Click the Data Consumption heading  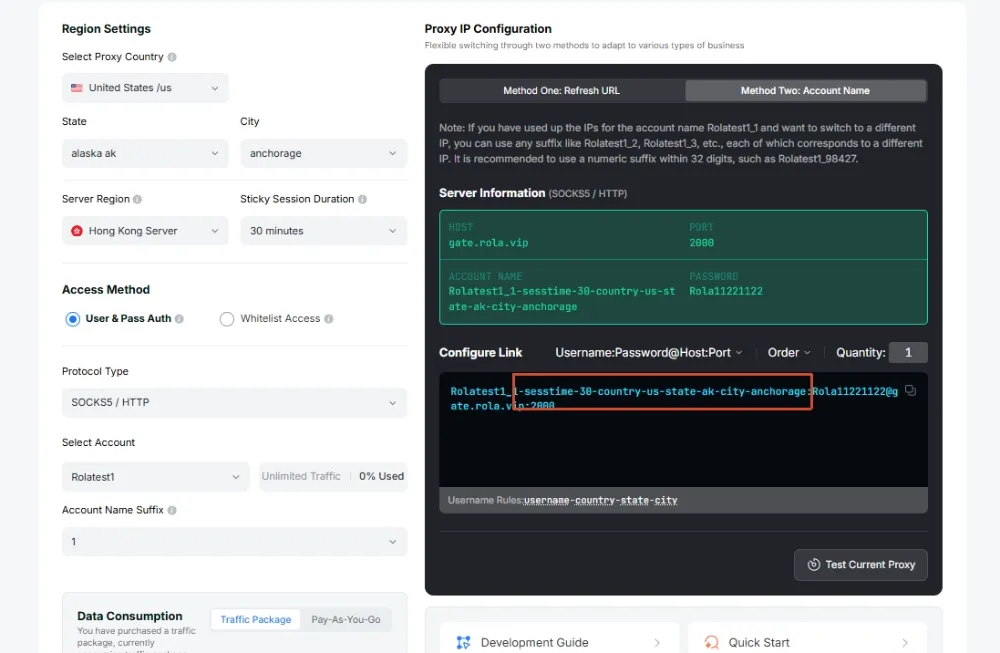click(x=129, y=616)
